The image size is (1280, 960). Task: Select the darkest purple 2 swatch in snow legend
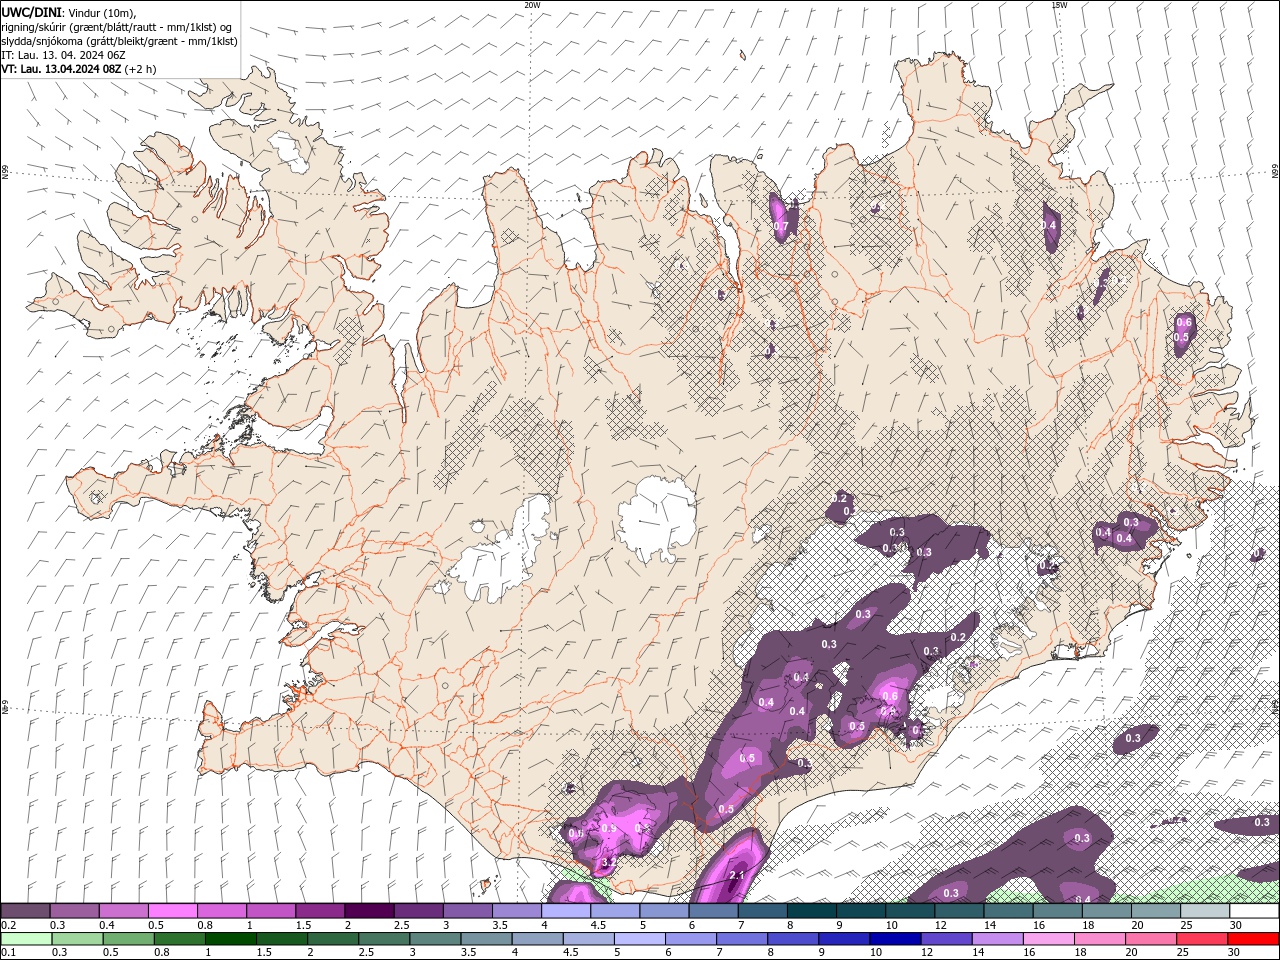[x=369, y=910]
